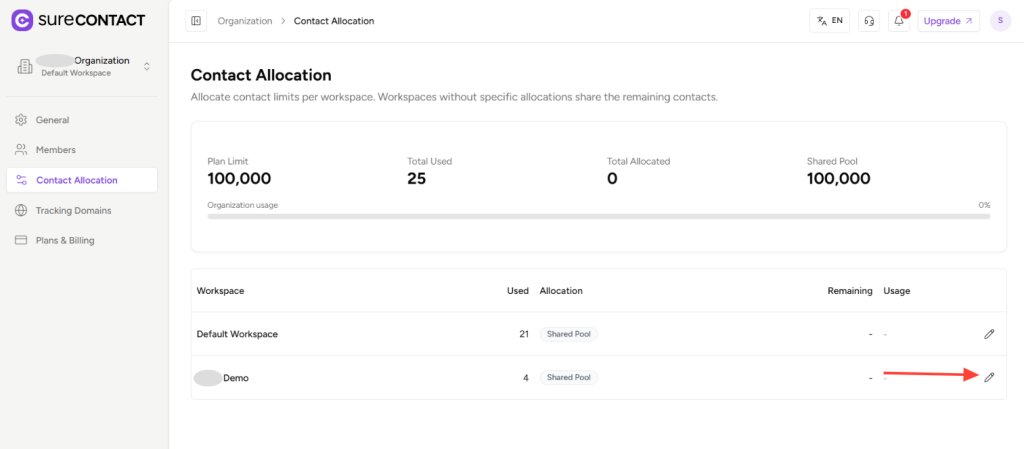Toggle the sidebar collapse icon
The height and width of the screenshot is (449, 1024).
196,21
